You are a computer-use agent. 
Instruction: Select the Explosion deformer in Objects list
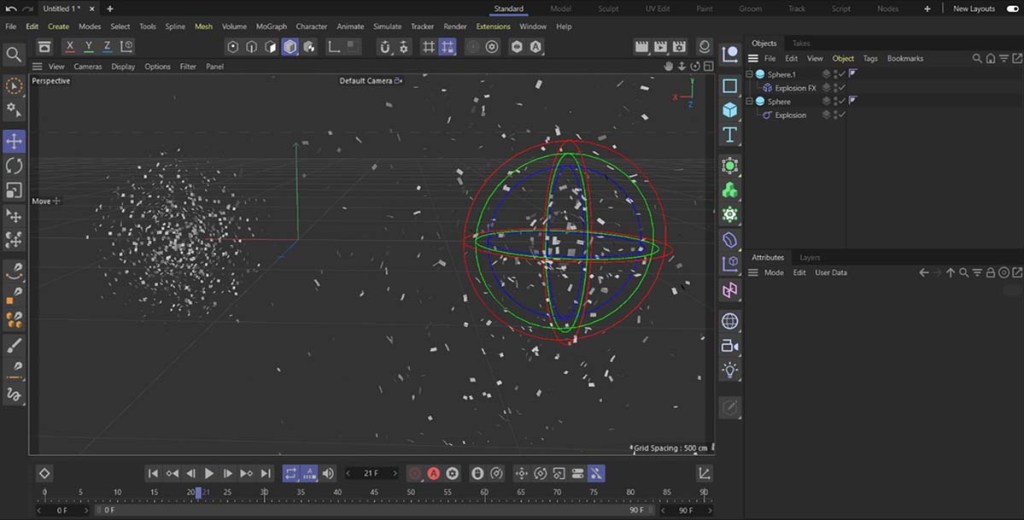pos(790,115)
